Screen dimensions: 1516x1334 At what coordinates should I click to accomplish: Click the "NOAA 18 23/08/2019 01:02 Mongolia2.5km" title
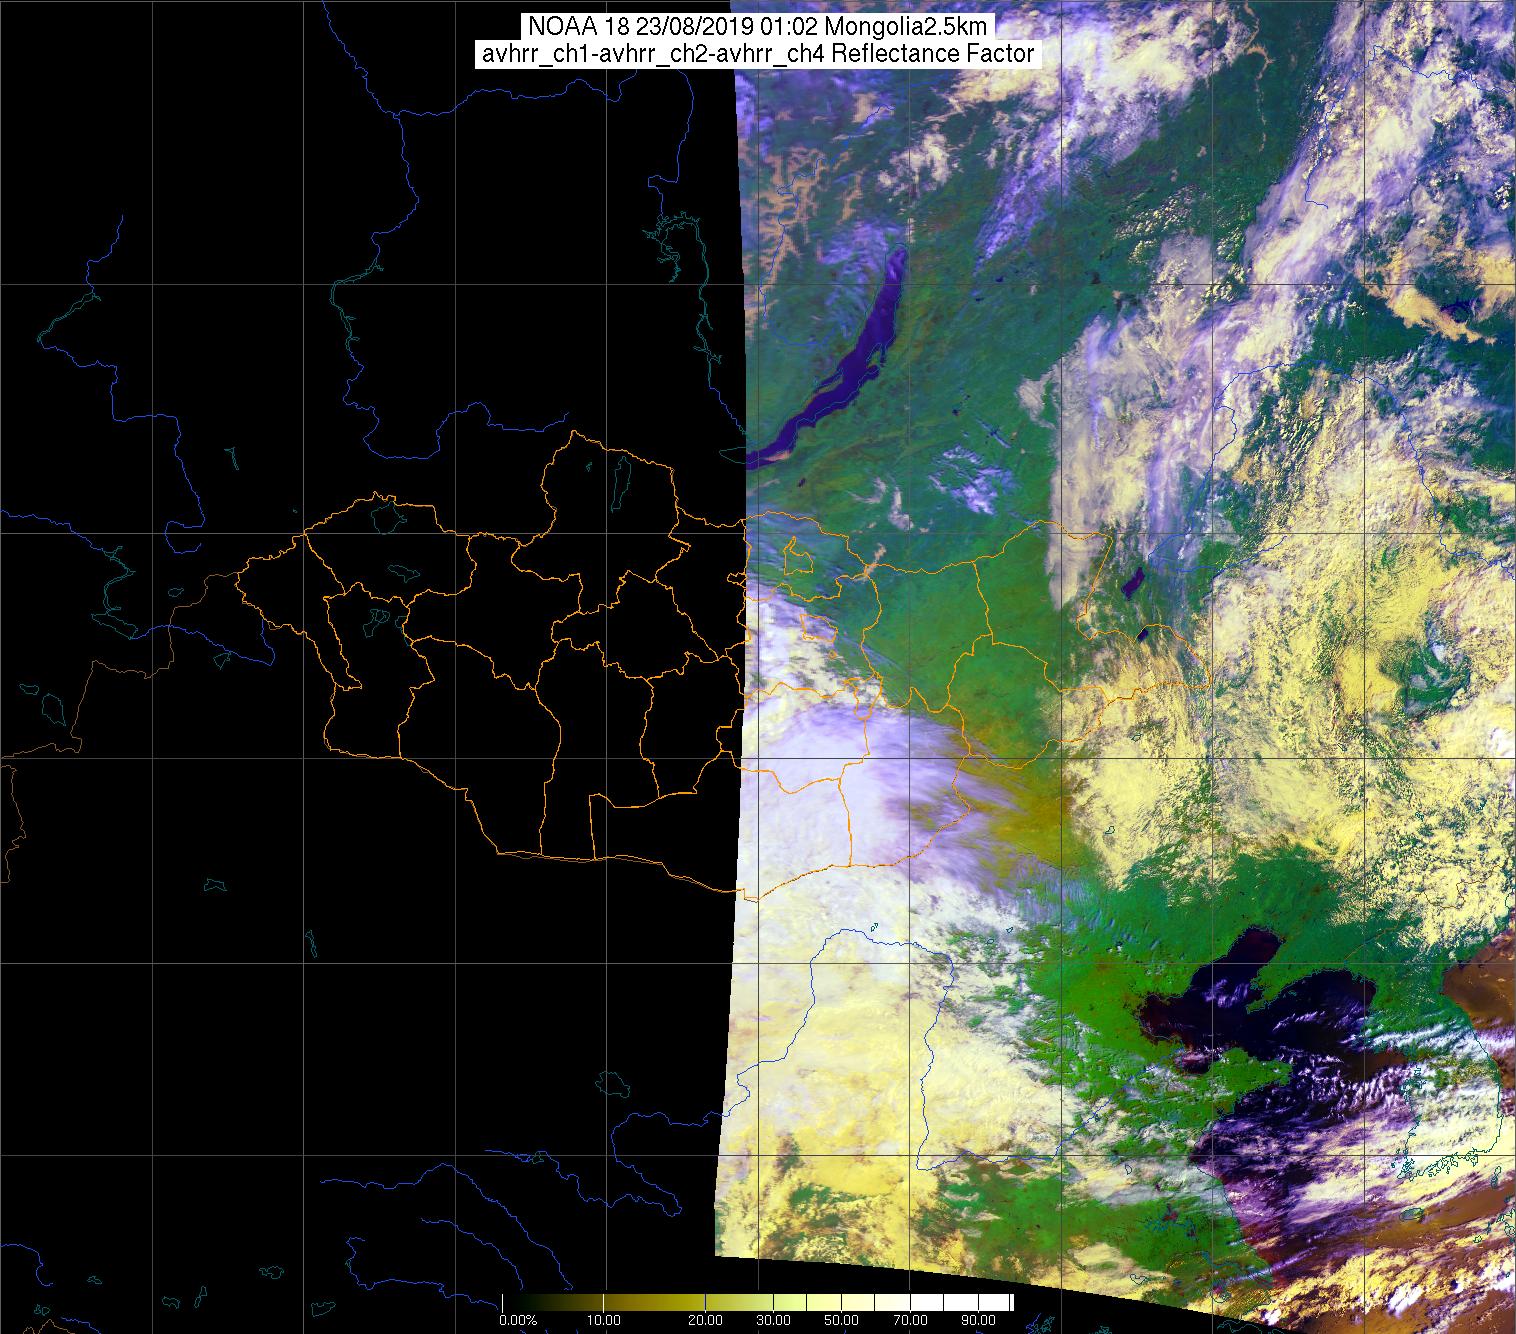(757, 27)
